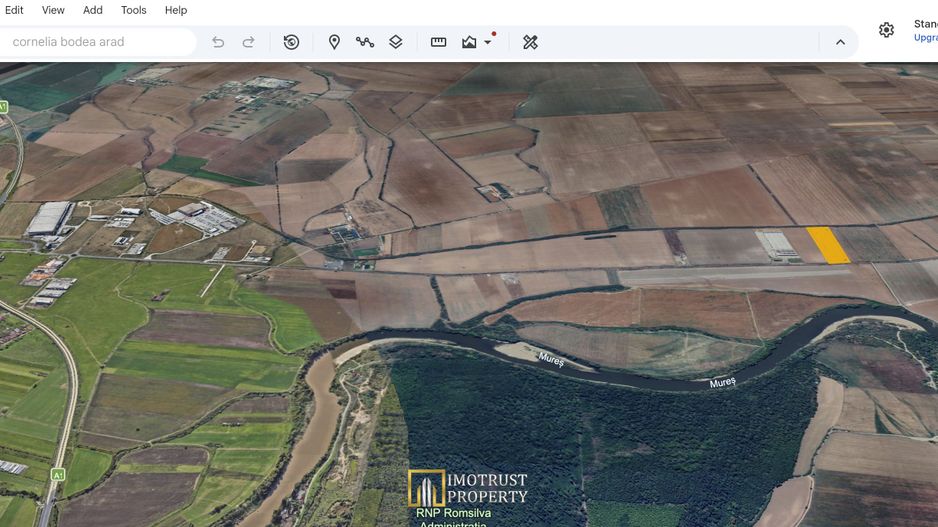Image resolution: width=938 pixels, height=527 pixels.
Task: Activate the measure ruler tool
Action: pyautogui.click(x=438, y=42)
